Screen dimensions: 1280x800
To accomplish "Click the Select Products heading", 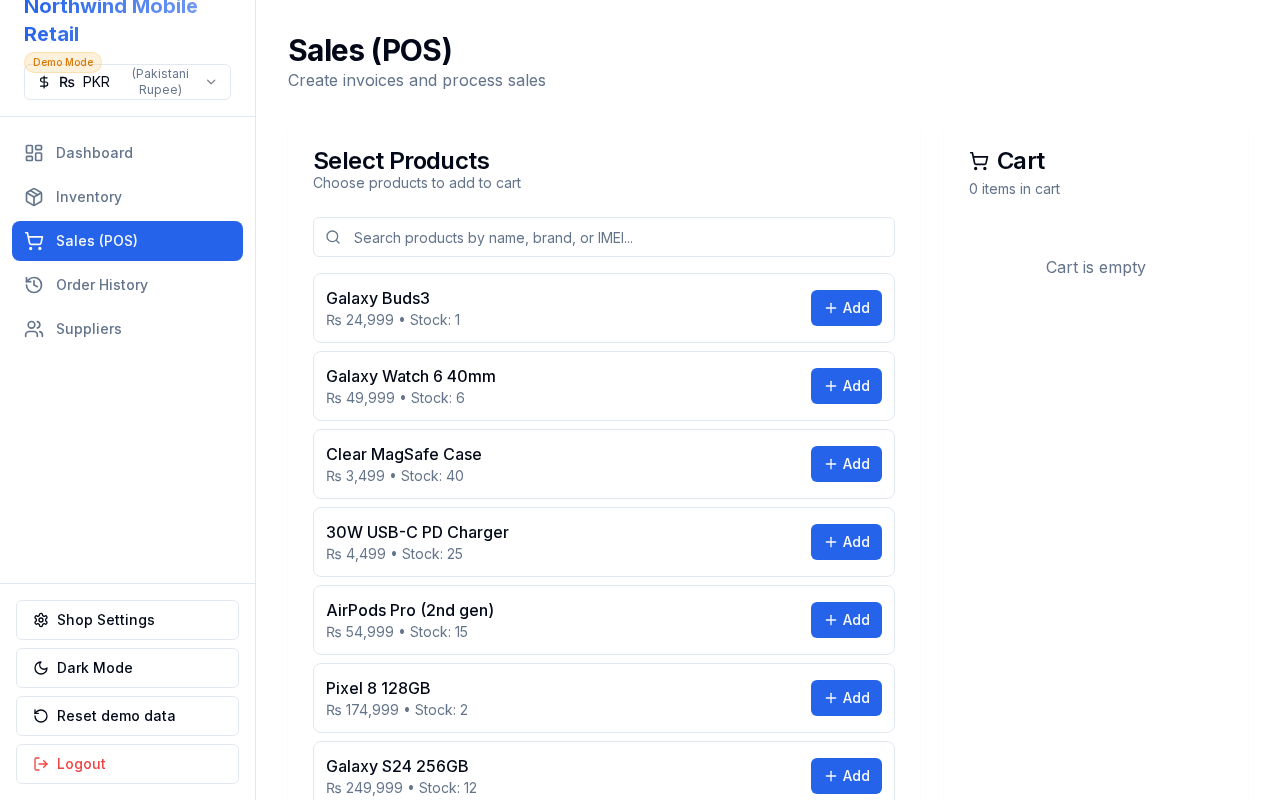I will (x=401, y=161).
